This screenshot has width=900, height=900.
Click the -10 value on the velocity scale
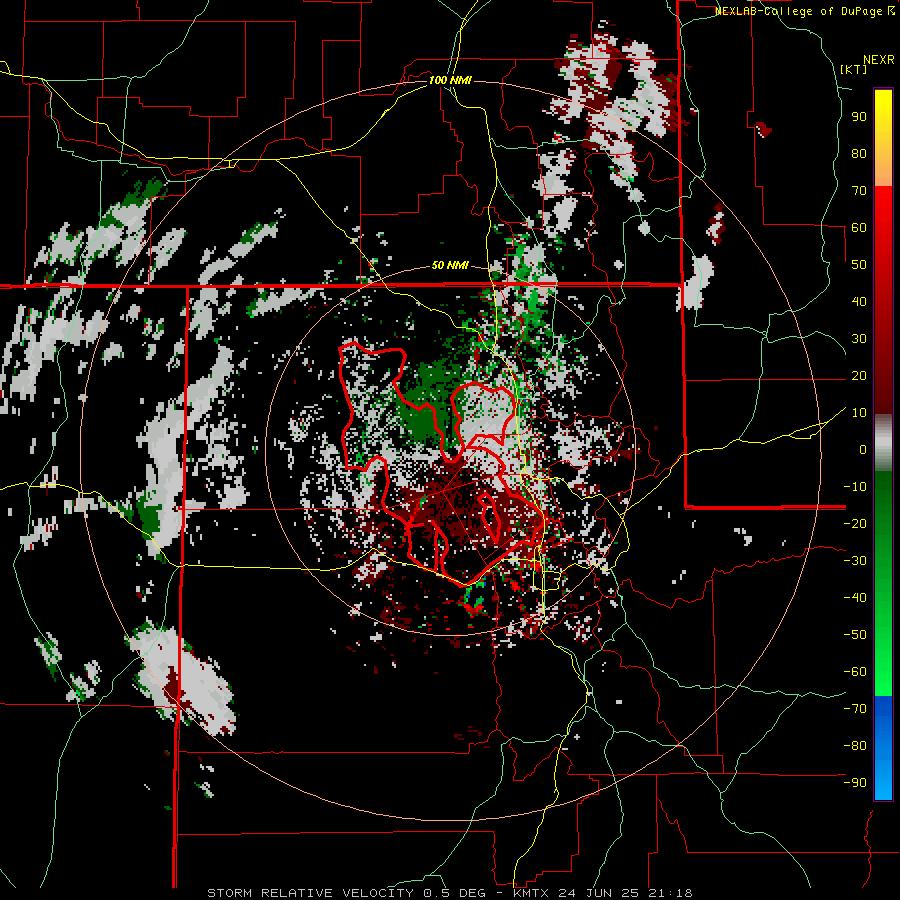(x=855, y=487)
